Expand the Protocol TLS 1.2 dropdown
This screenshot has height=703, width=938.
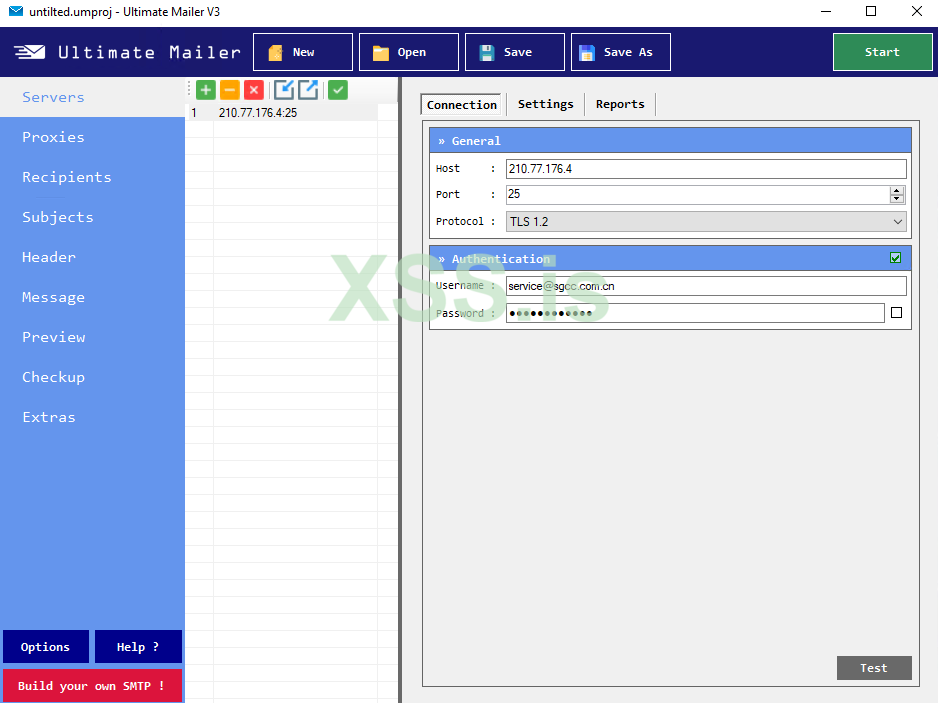pos(706,221)
